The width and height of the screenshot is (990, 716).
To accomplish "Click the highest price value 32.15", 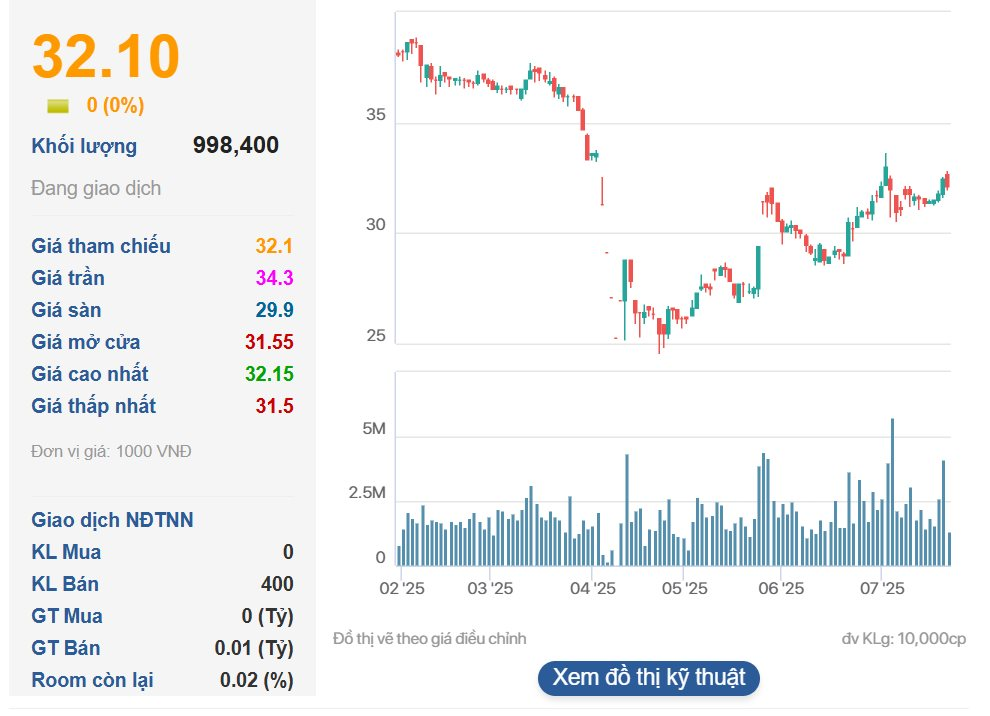I will tap(269, 374).
